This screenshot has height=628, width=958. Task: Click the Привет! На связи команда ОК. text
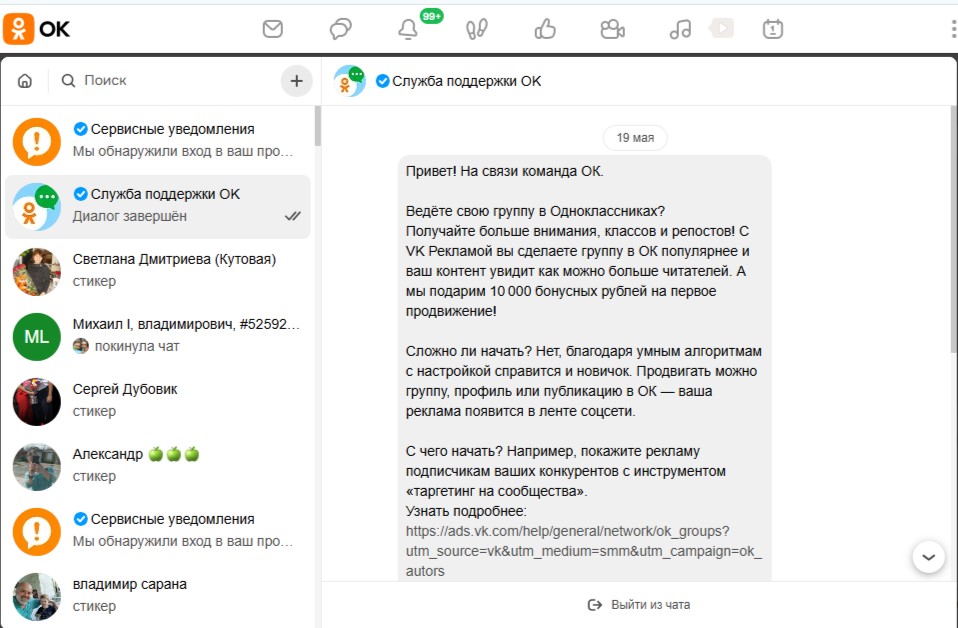point(504,171)
